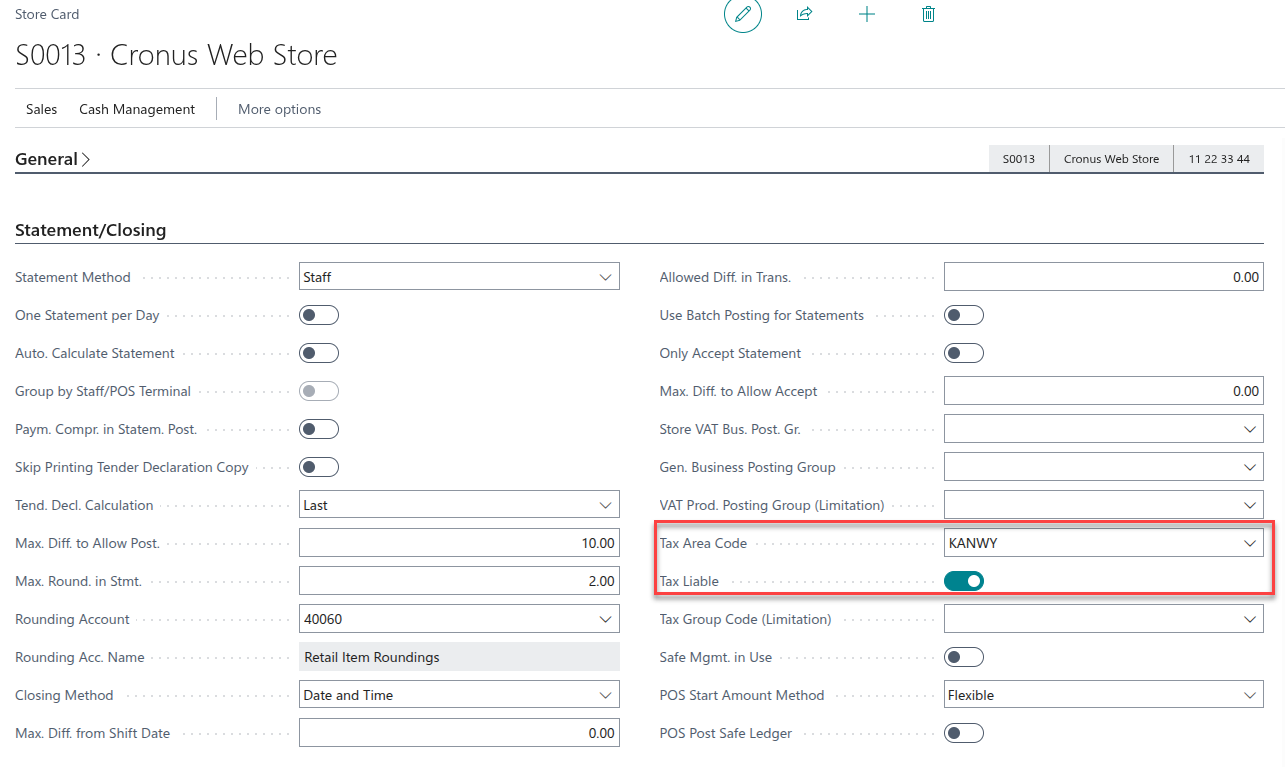Image resolution: width=1285 pixels, height=767 pixels.
Task: Disable the Tax Liable toggle
Action: [x=964, y=581]
